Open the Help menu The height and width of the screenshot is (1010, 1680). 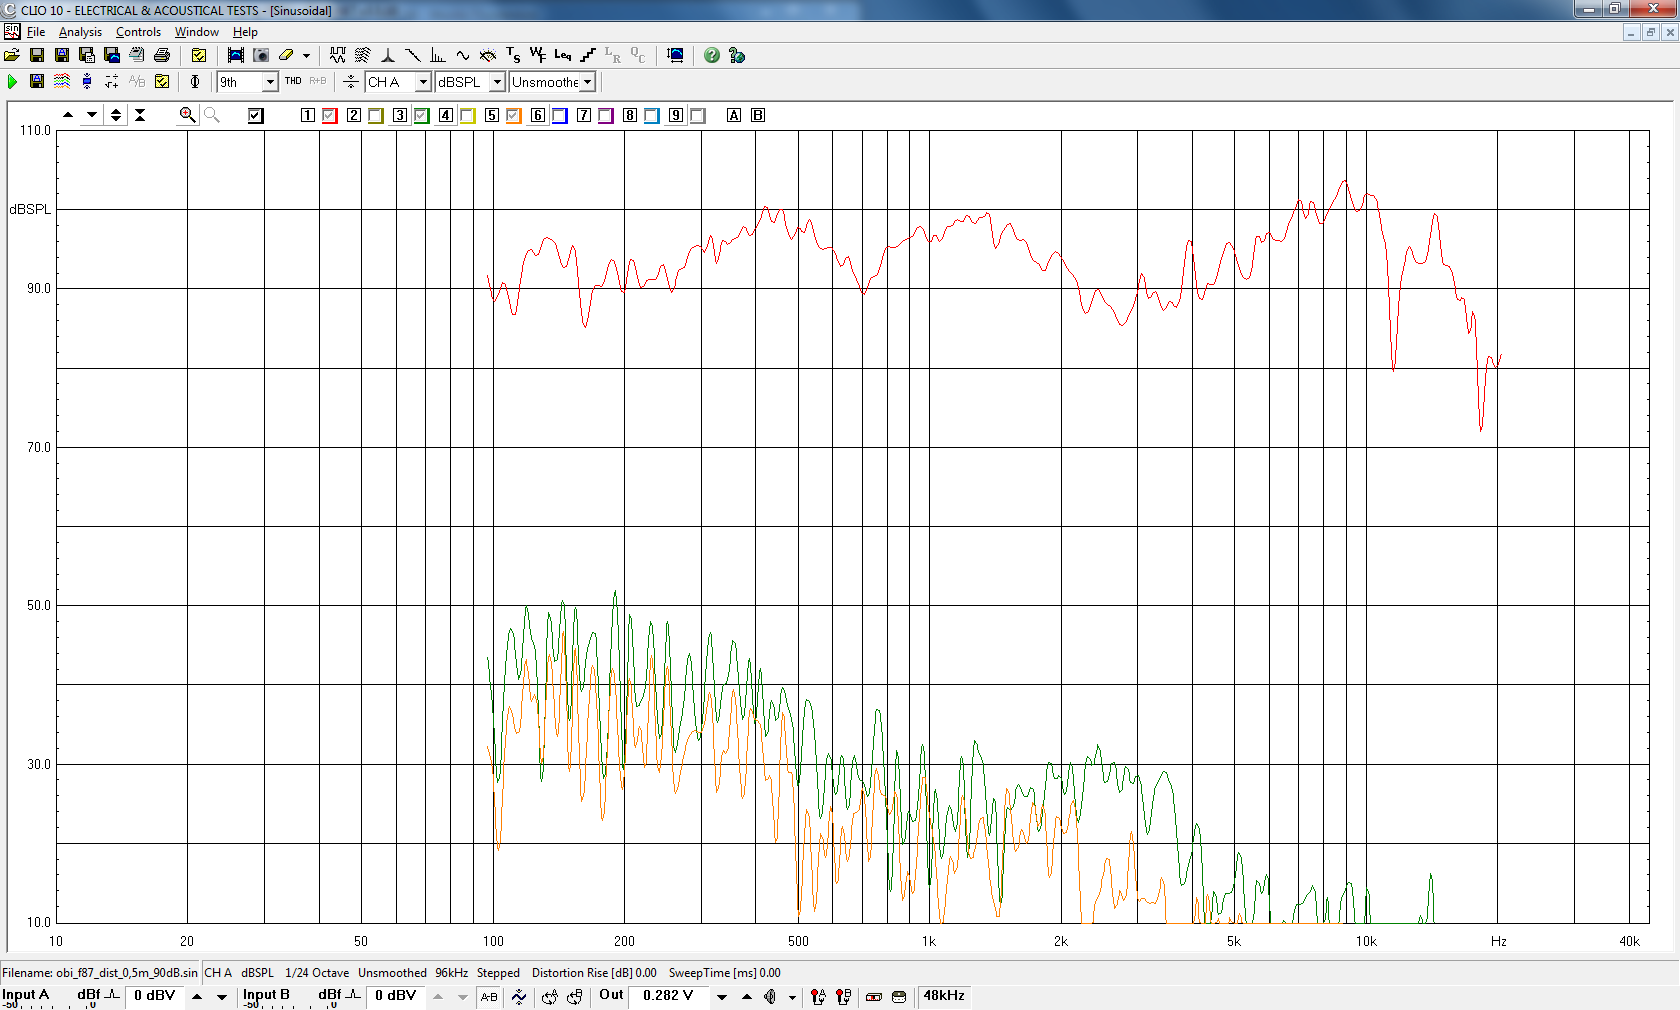click(245, 32)
